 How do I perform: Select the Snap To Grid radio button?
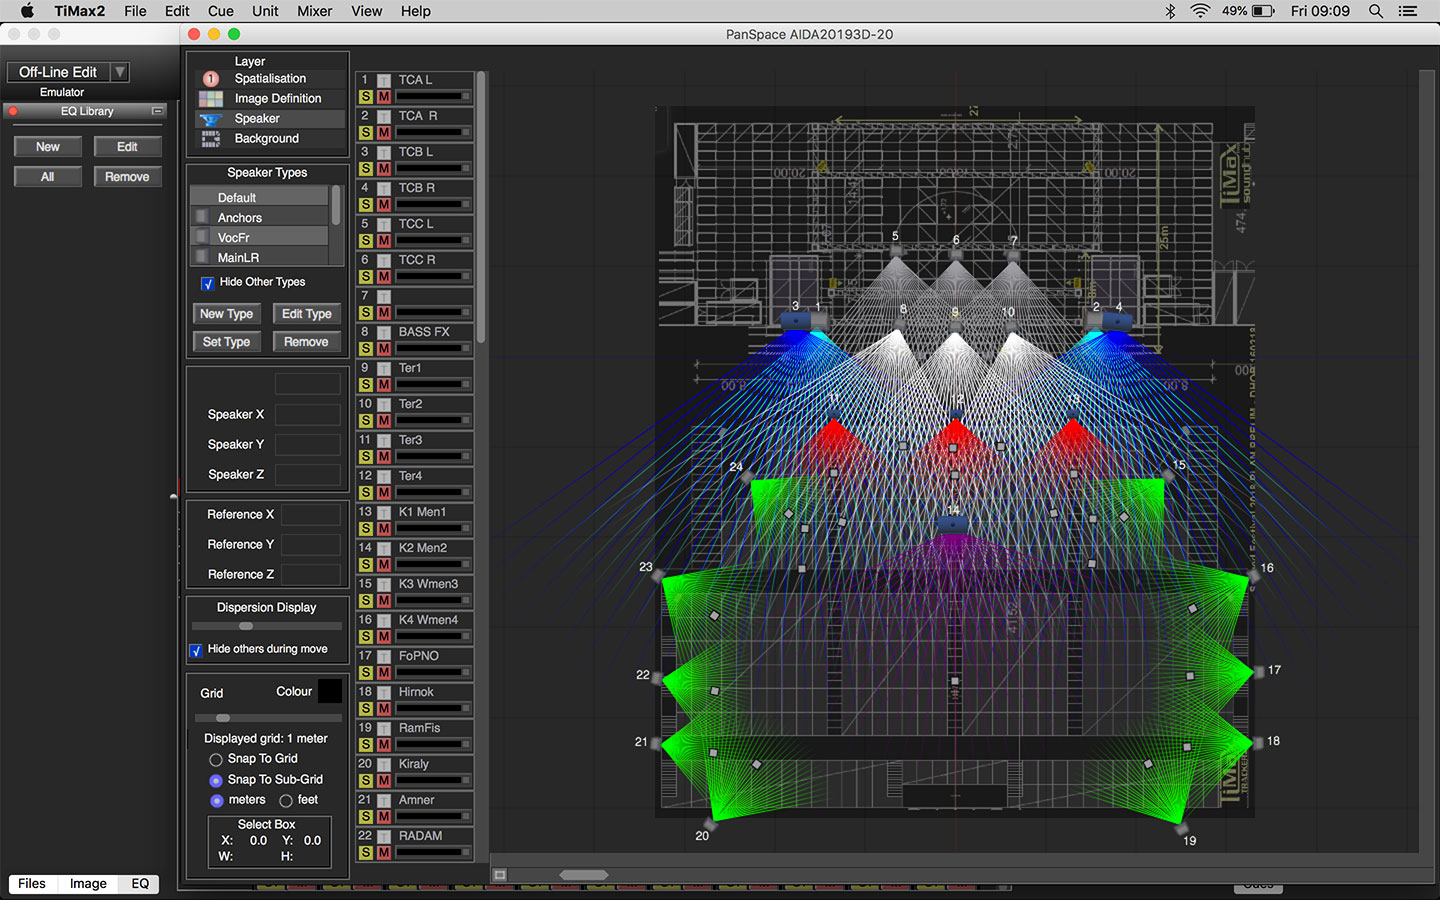tap(215, 759)
